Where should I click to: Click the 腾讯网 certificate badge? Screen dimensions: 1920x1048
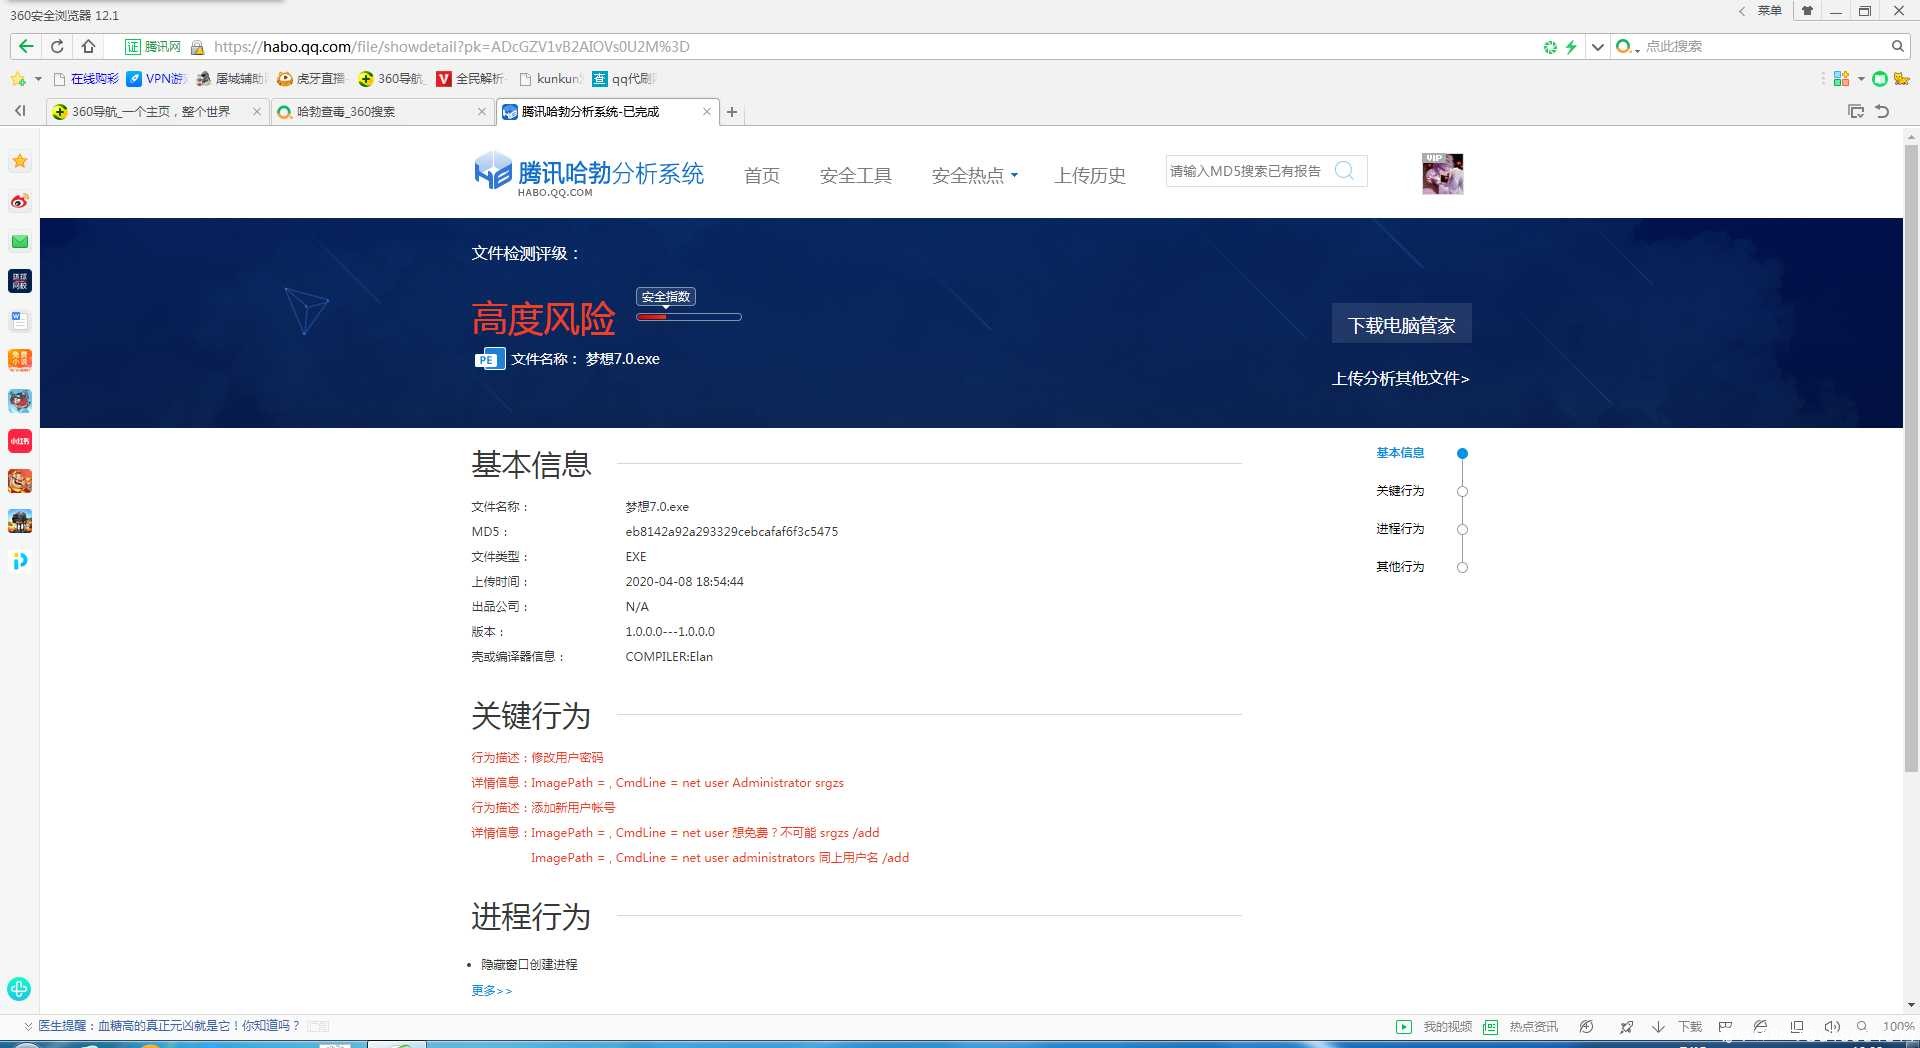point(153,47)
